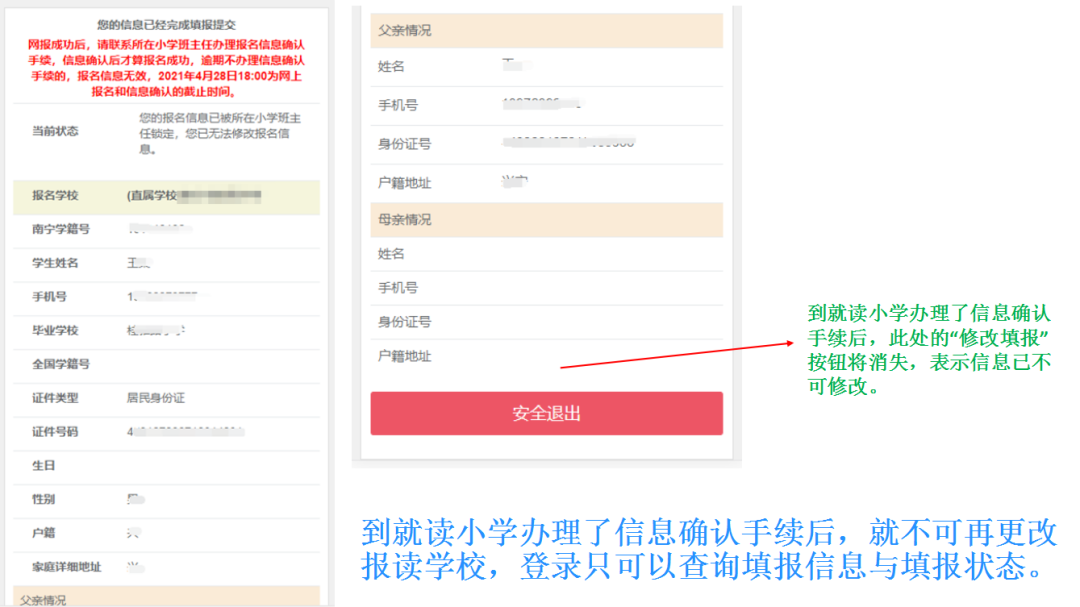Click the 当前状态 label
Viewport: 1080px width, 607px height.
(x=55, y=131)
